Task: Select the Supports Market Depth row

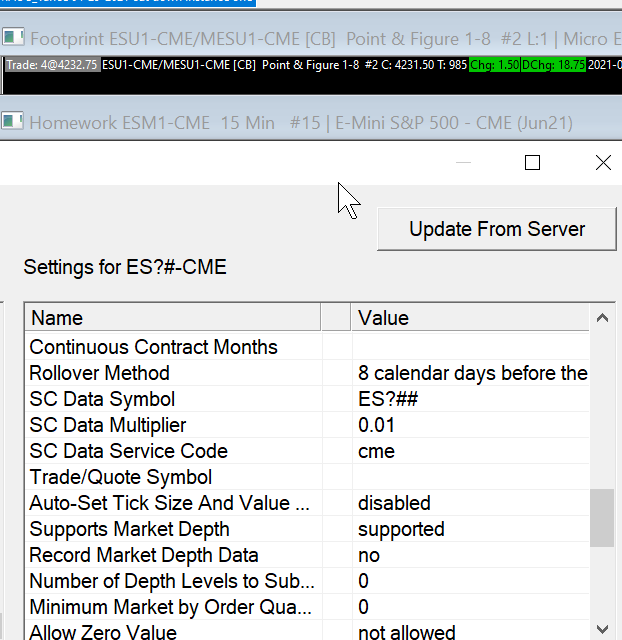Action: [x=307, y=529]
